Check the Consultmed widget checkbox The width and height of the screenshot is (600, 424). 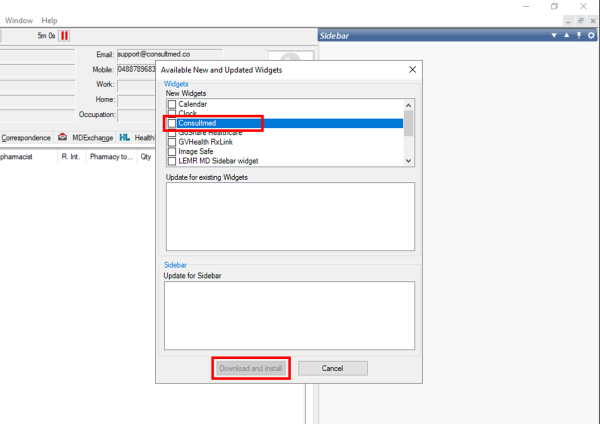(172, 123)
